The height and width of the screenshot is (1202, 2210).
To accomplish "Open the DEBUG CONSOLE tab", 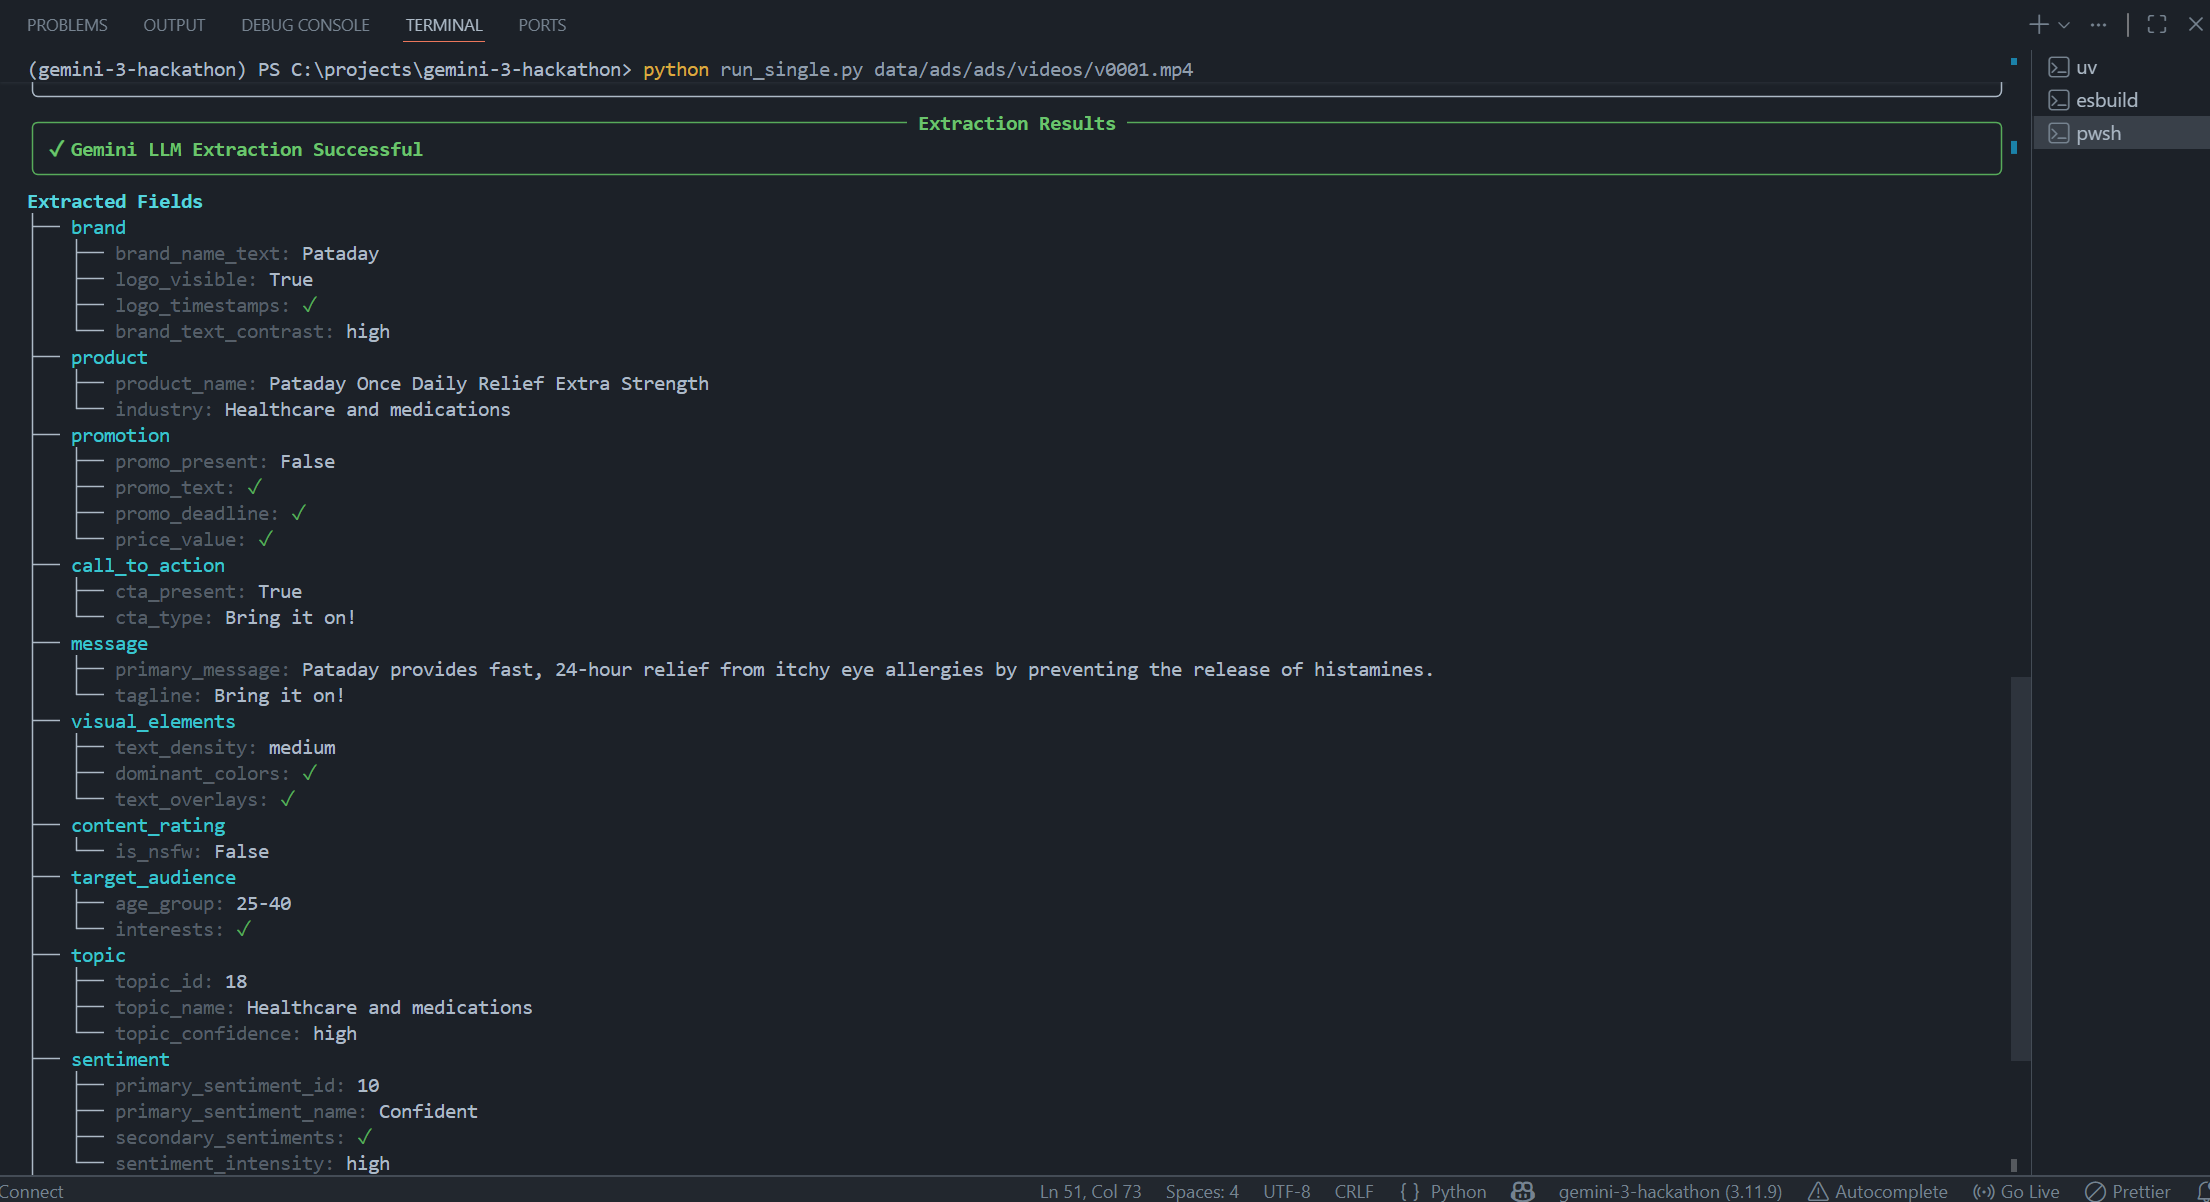I will pyautogui.click(x=305, y=25).
